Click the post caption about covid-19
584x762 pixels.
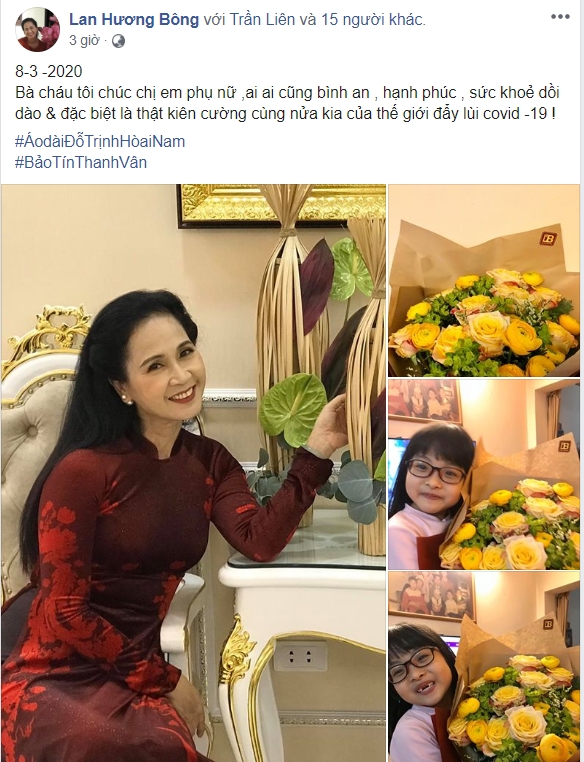click(x=287, y=103)
